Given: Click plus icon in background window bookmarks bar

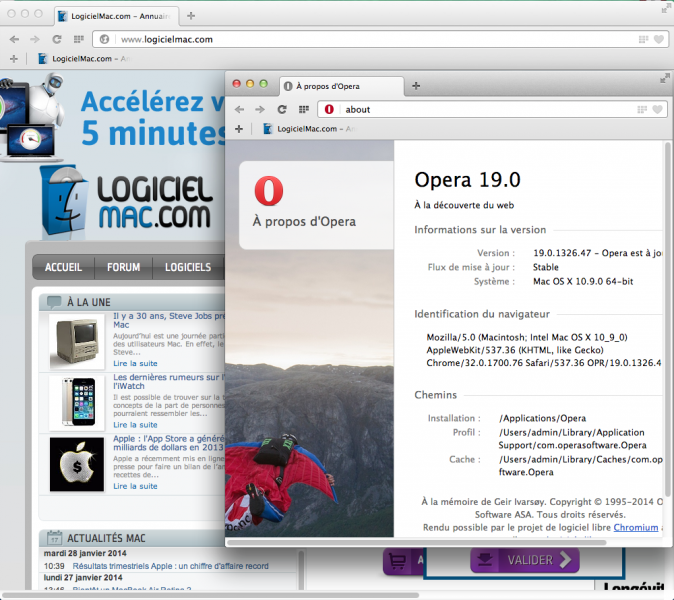Looking at the screenshot, I should [x=14, y=58].
